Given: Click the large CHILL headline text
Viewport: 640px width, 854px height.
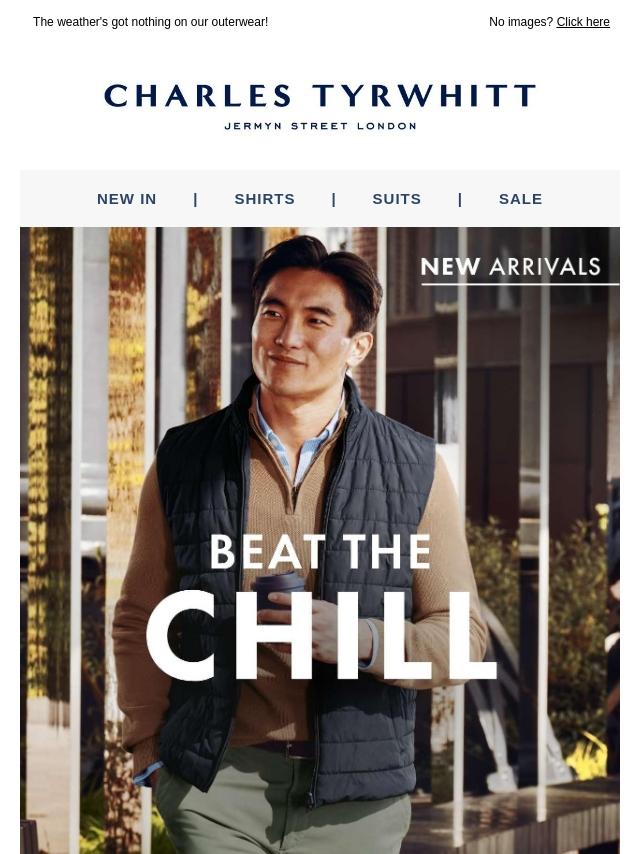Looking at the screenshot, I should click(x=321, y=636).
